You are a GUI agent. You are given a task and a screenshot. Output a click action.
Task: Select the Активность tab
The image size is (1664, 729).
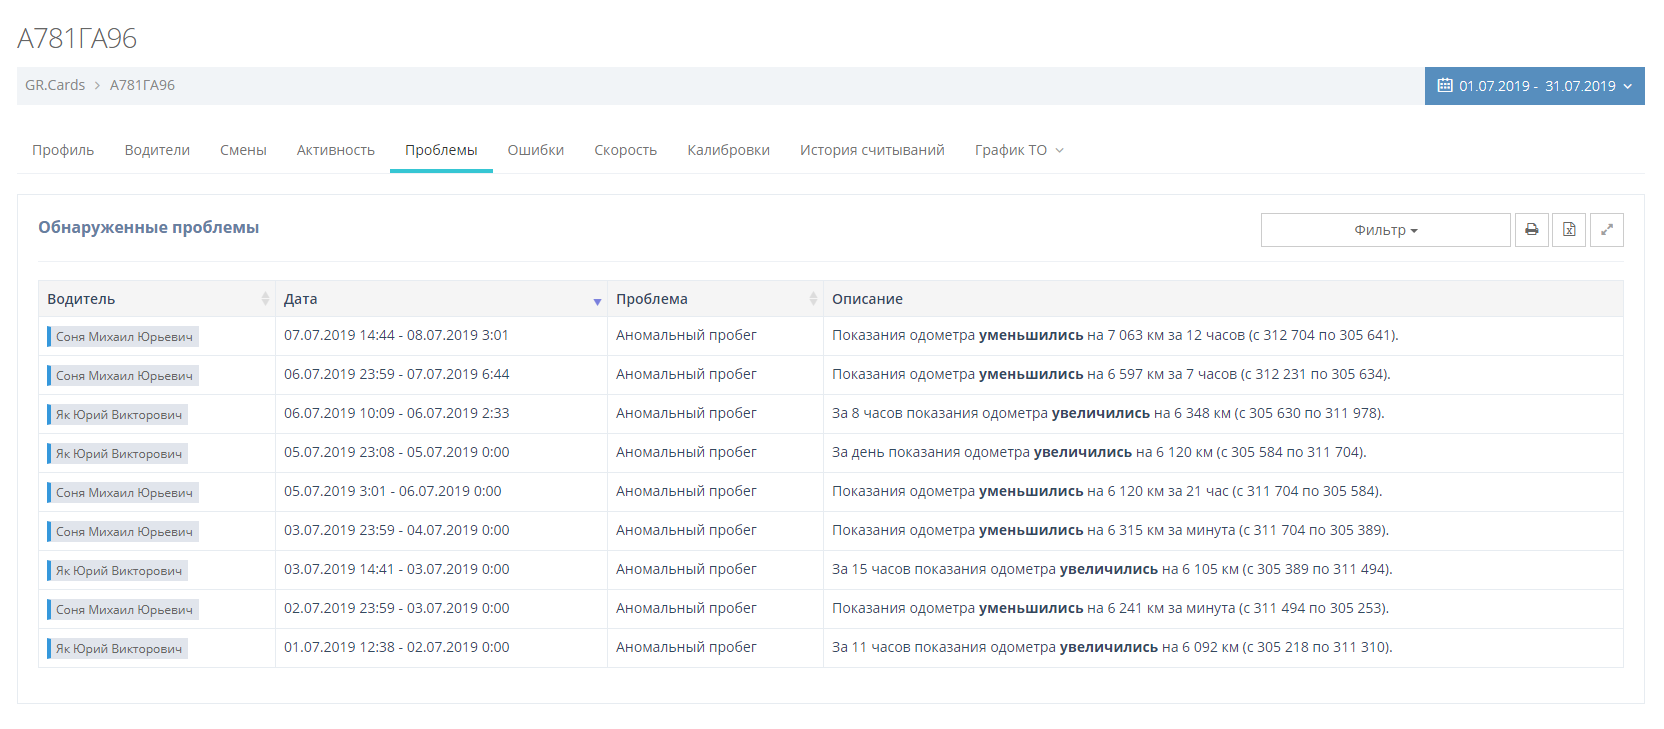click(x=335, y=150)
